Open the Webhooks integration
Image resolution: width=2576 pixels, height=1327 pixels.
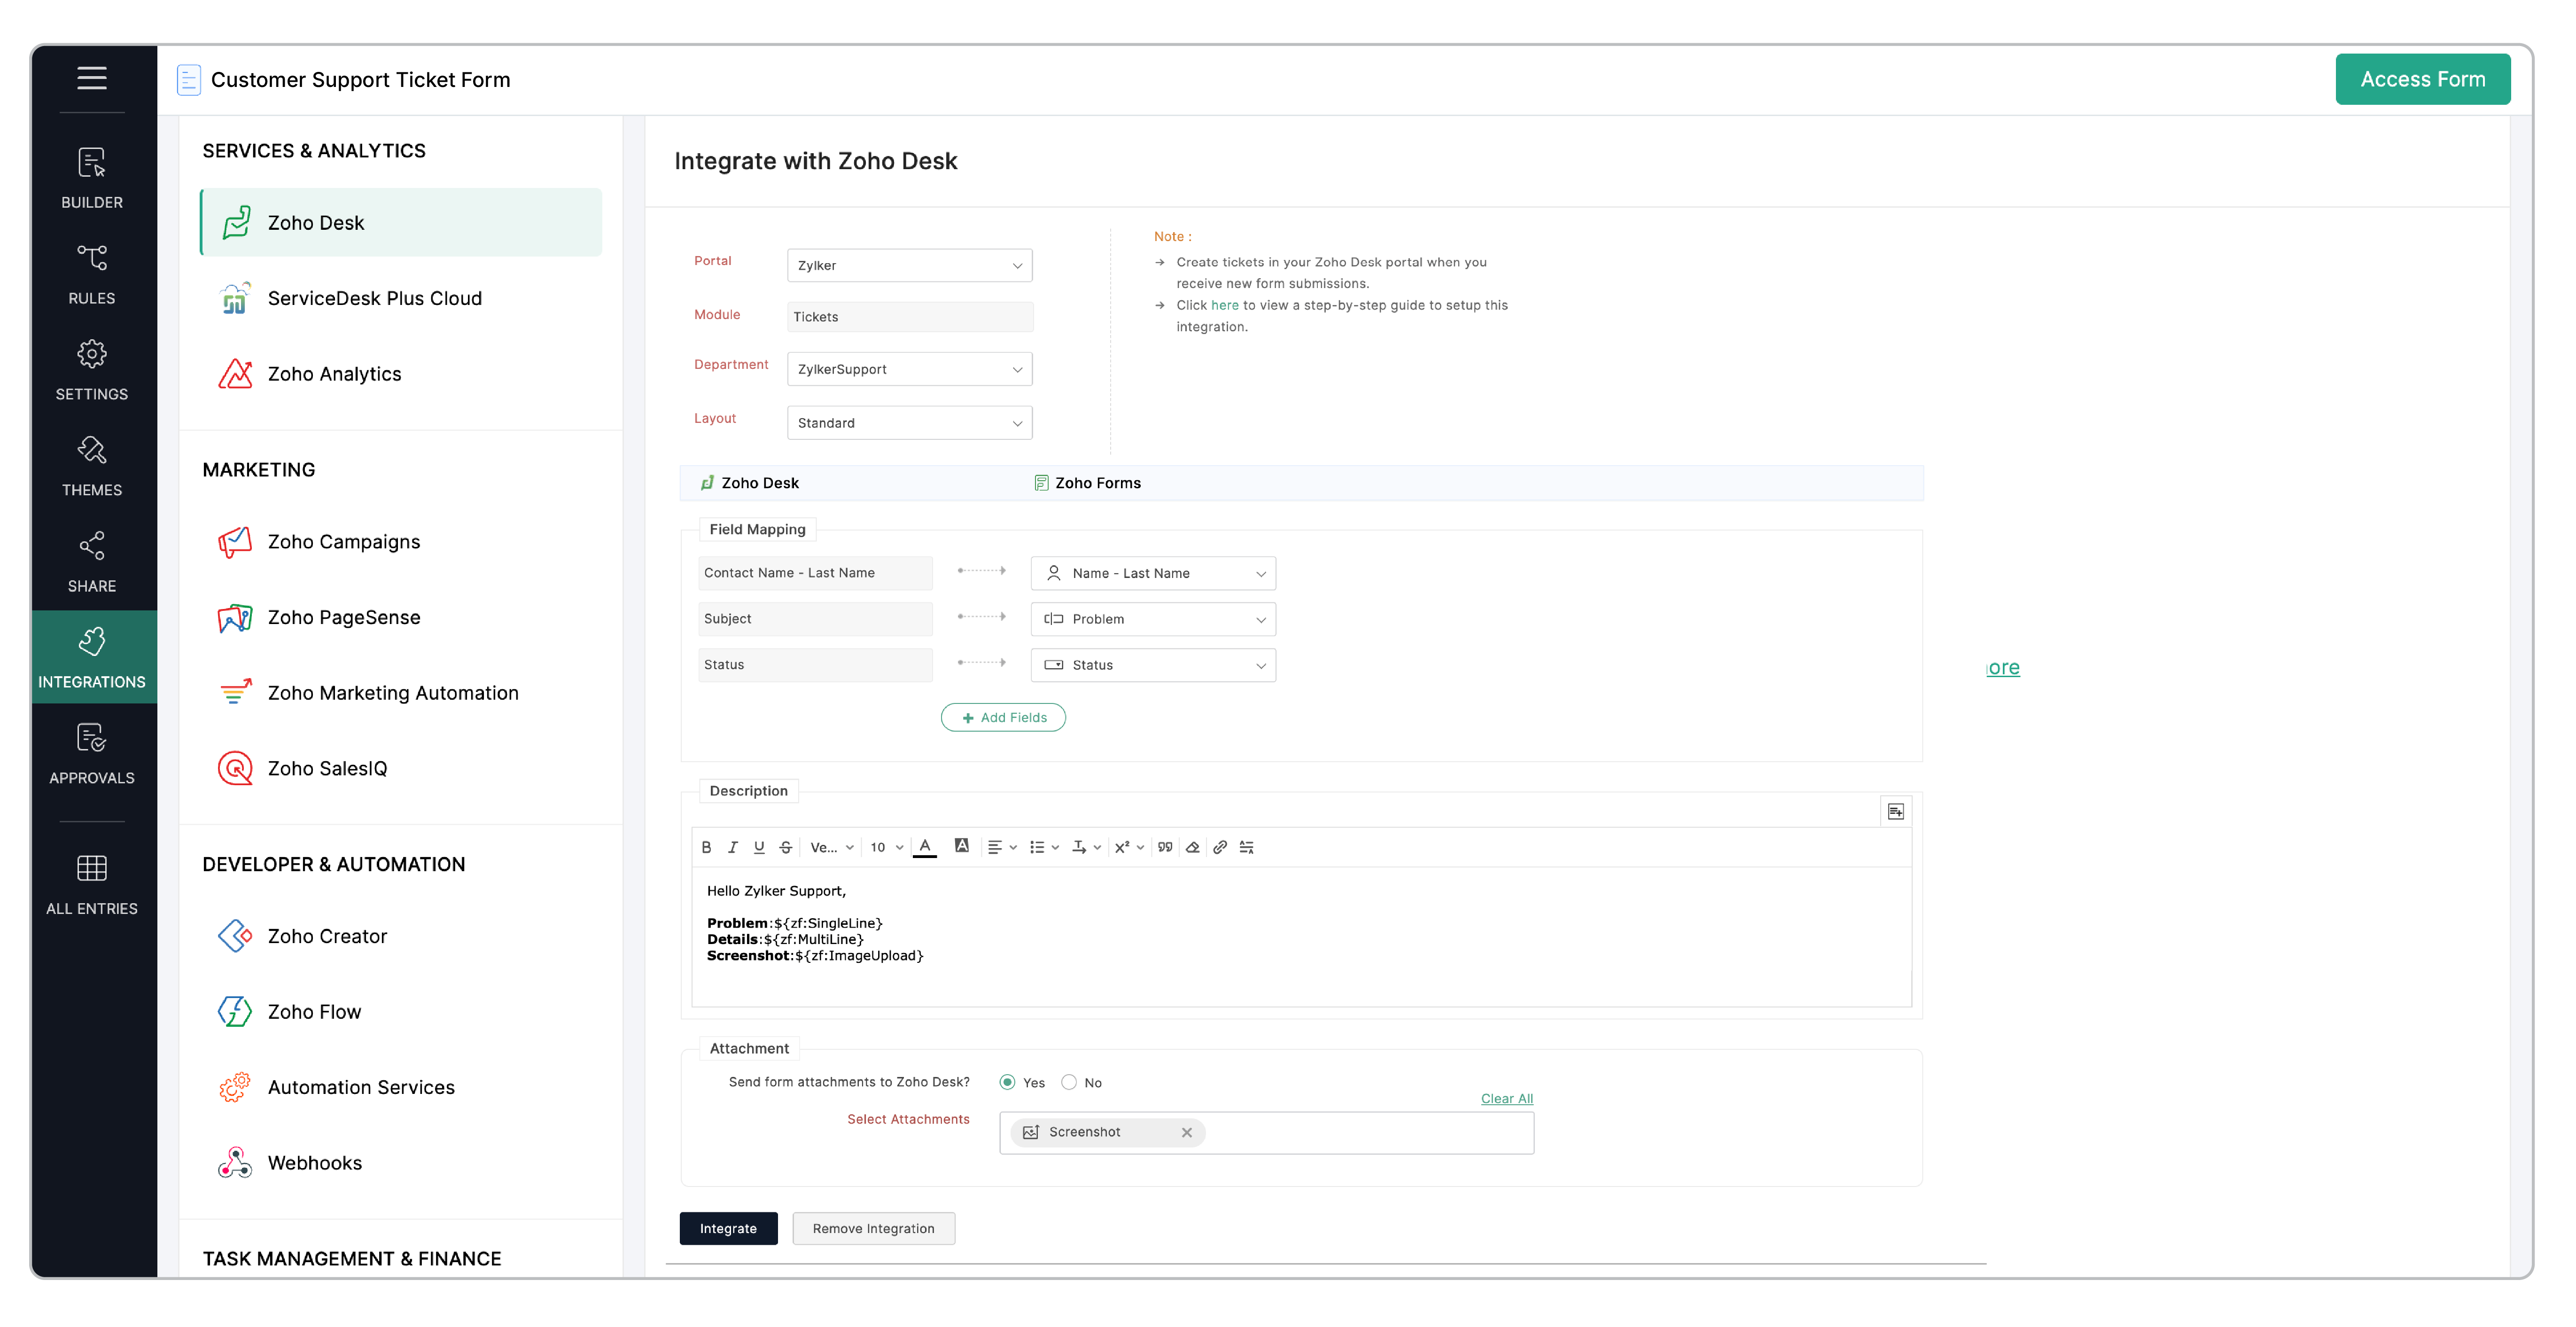315,1162
